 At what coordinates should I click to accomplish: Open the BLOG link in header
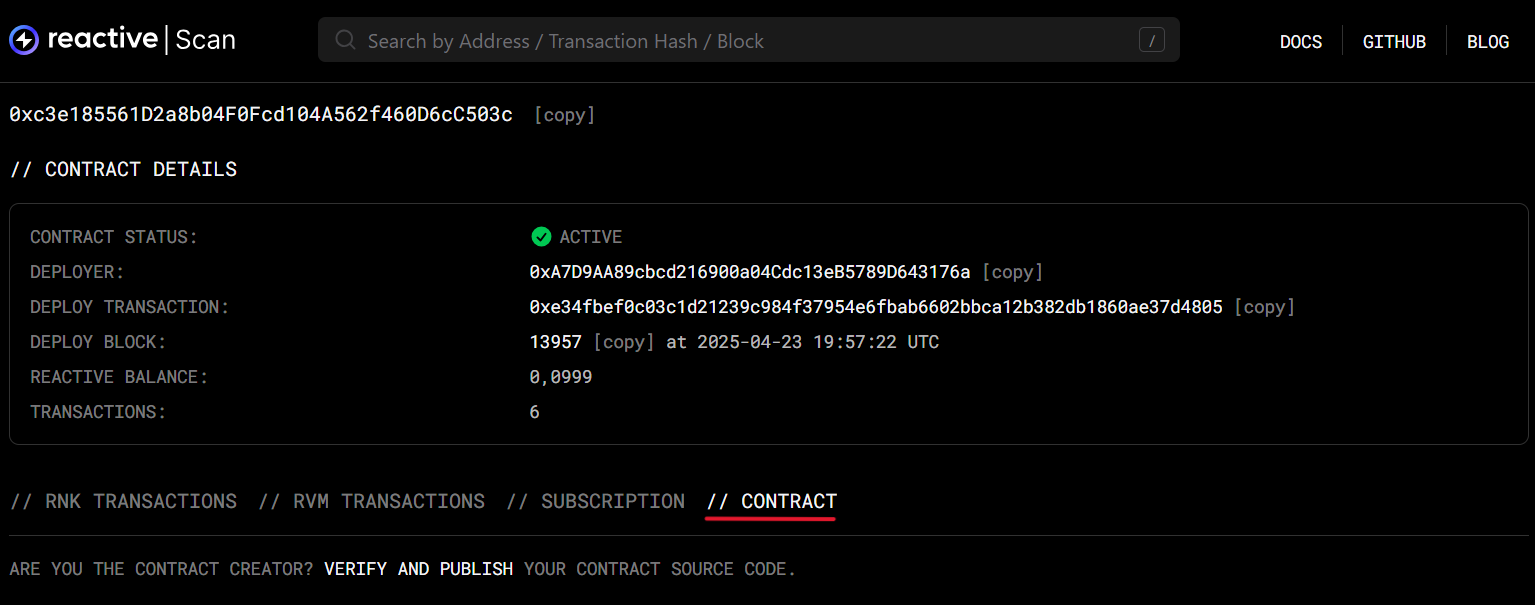pyautogui.click(x=1488, y=41)
